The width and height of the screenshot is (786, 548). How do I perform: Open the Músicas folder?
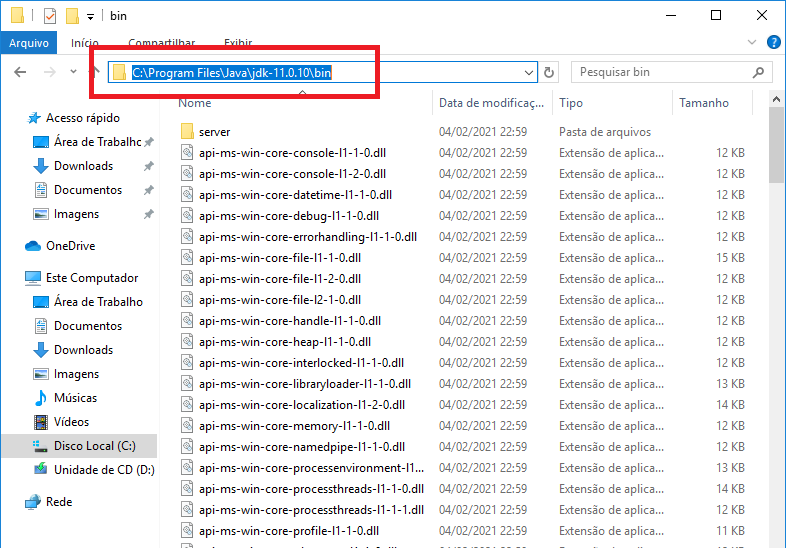75,398
